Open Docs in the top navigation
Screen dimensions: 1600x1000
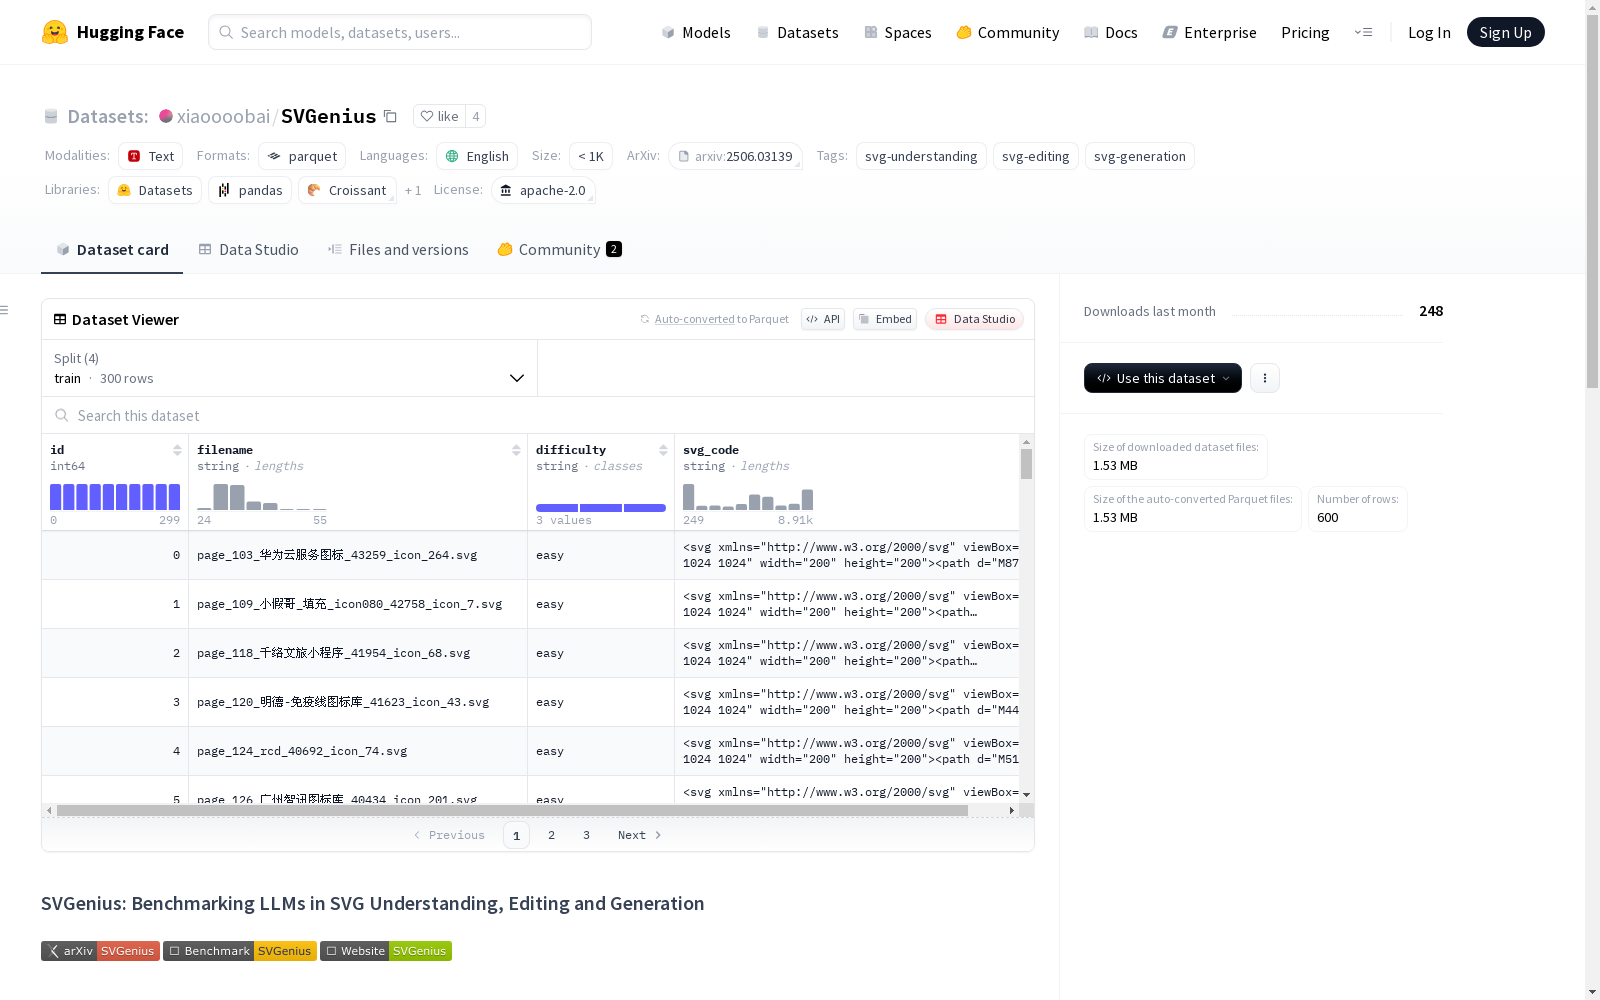(1111, 32)
